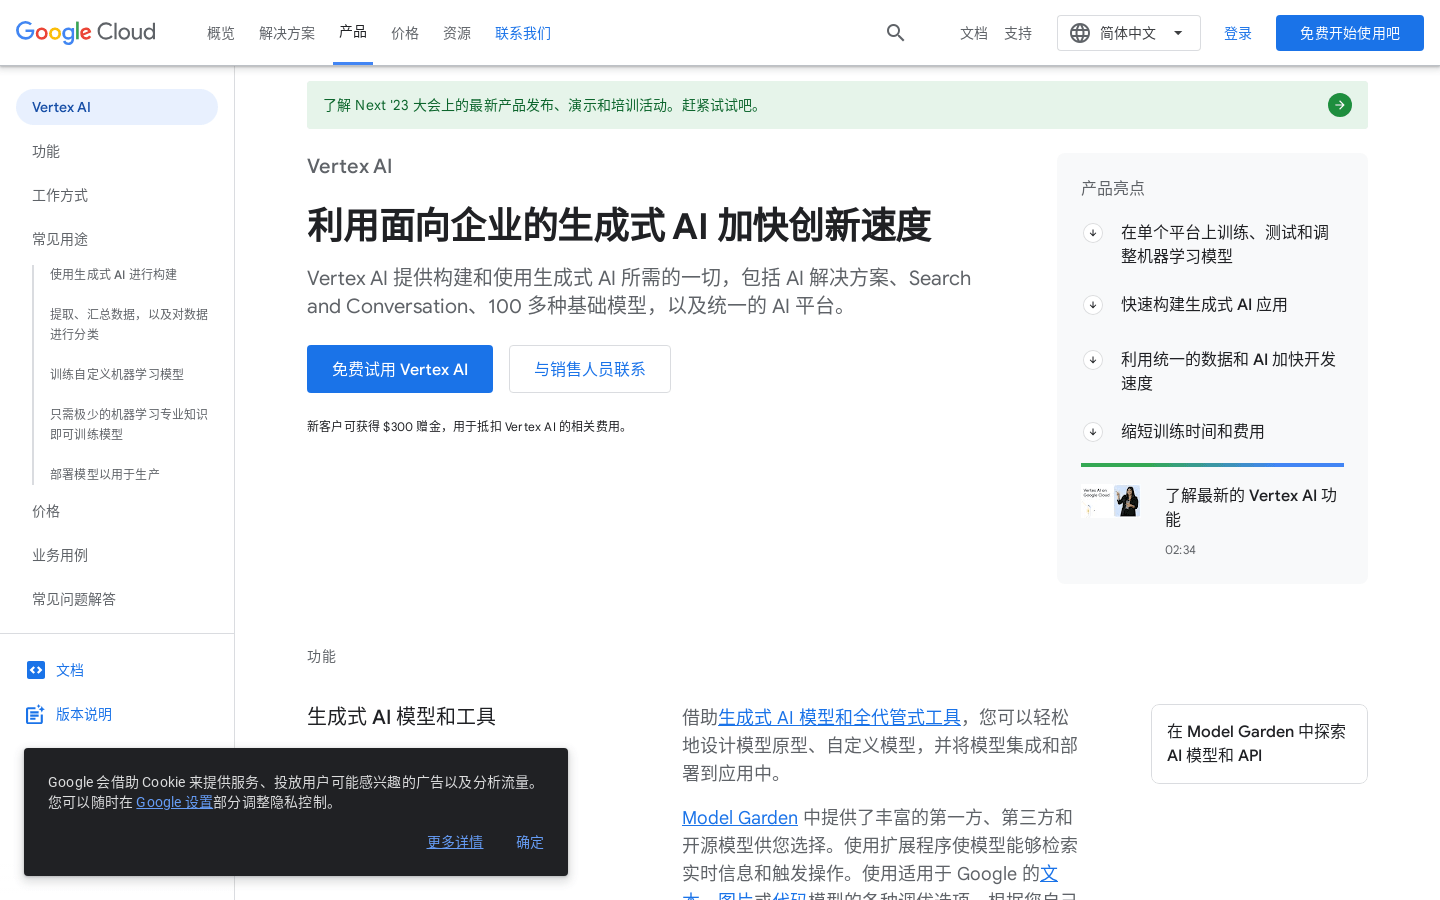Click the Next '23 announcement banner text
Screen dimensions: 1440x900
544,105
